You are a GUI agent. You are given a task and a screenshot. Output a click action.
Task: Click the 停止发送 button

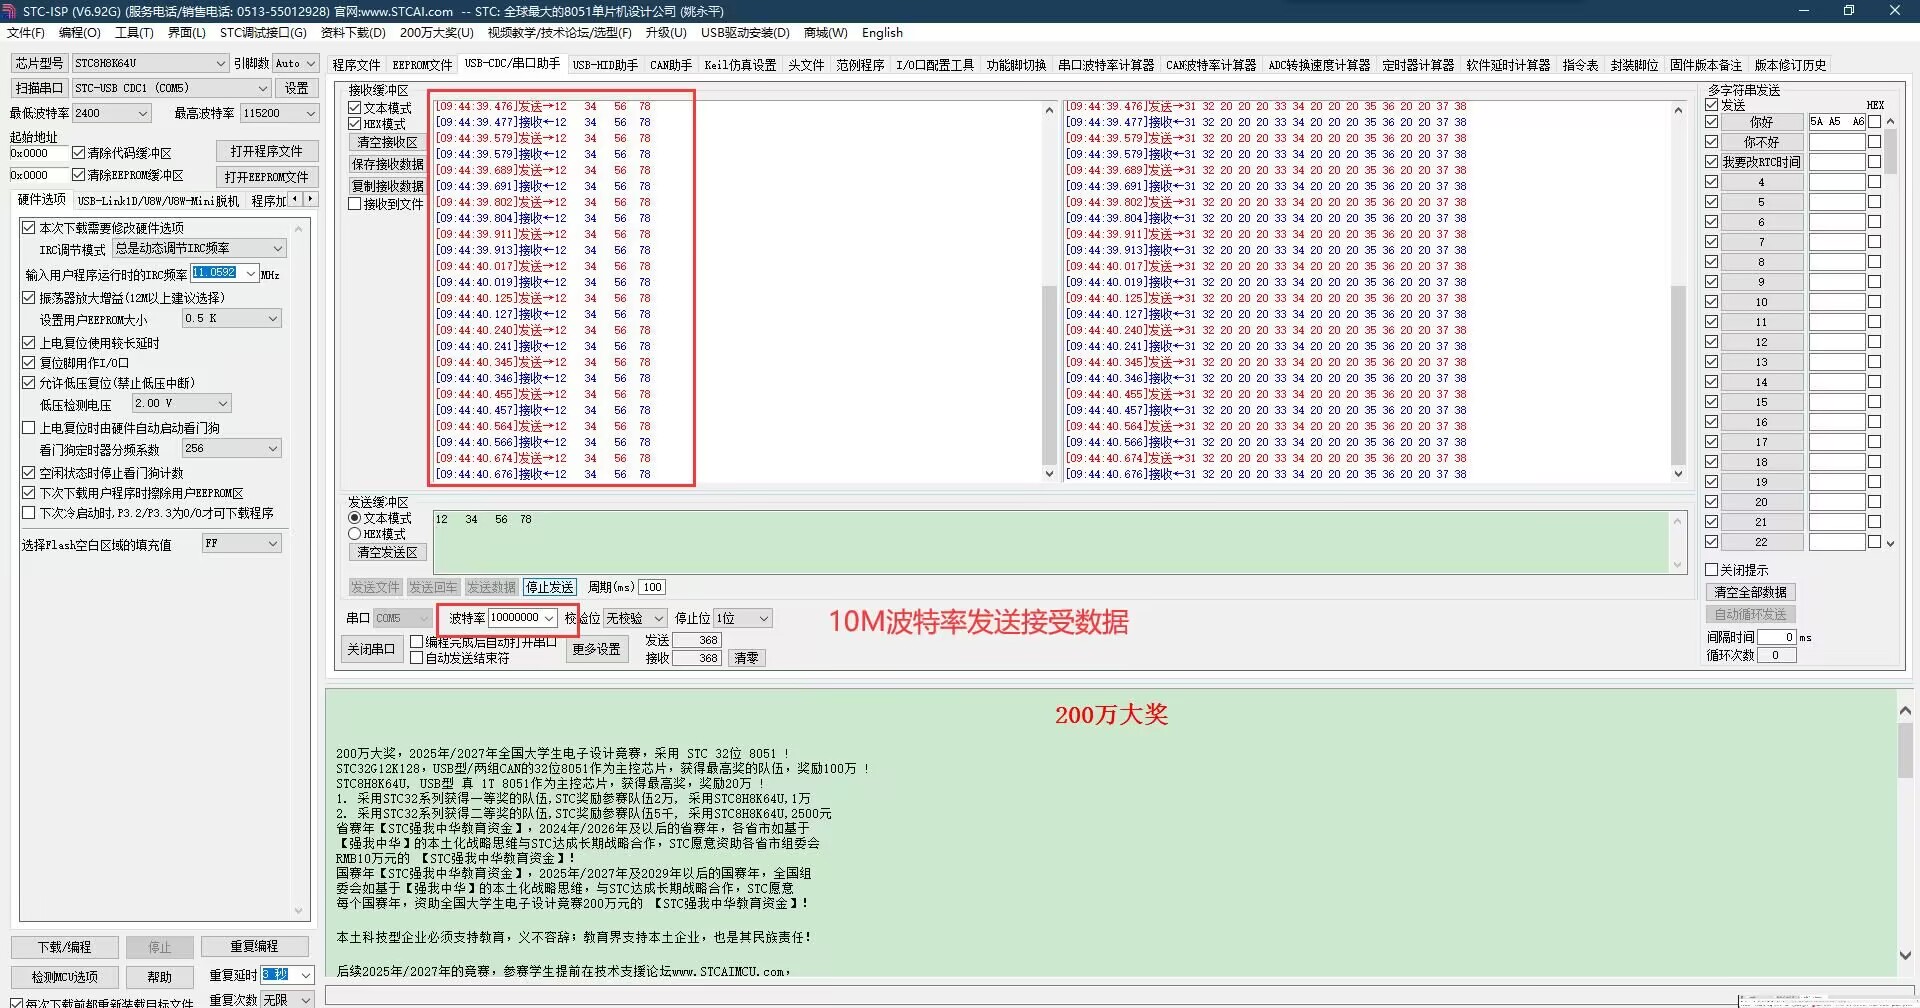[x=550, y=587]
